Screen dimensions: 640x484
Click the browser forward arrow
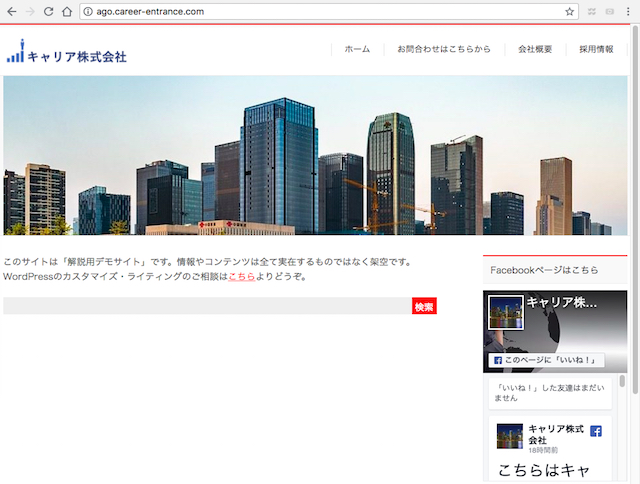pos(30,11)
